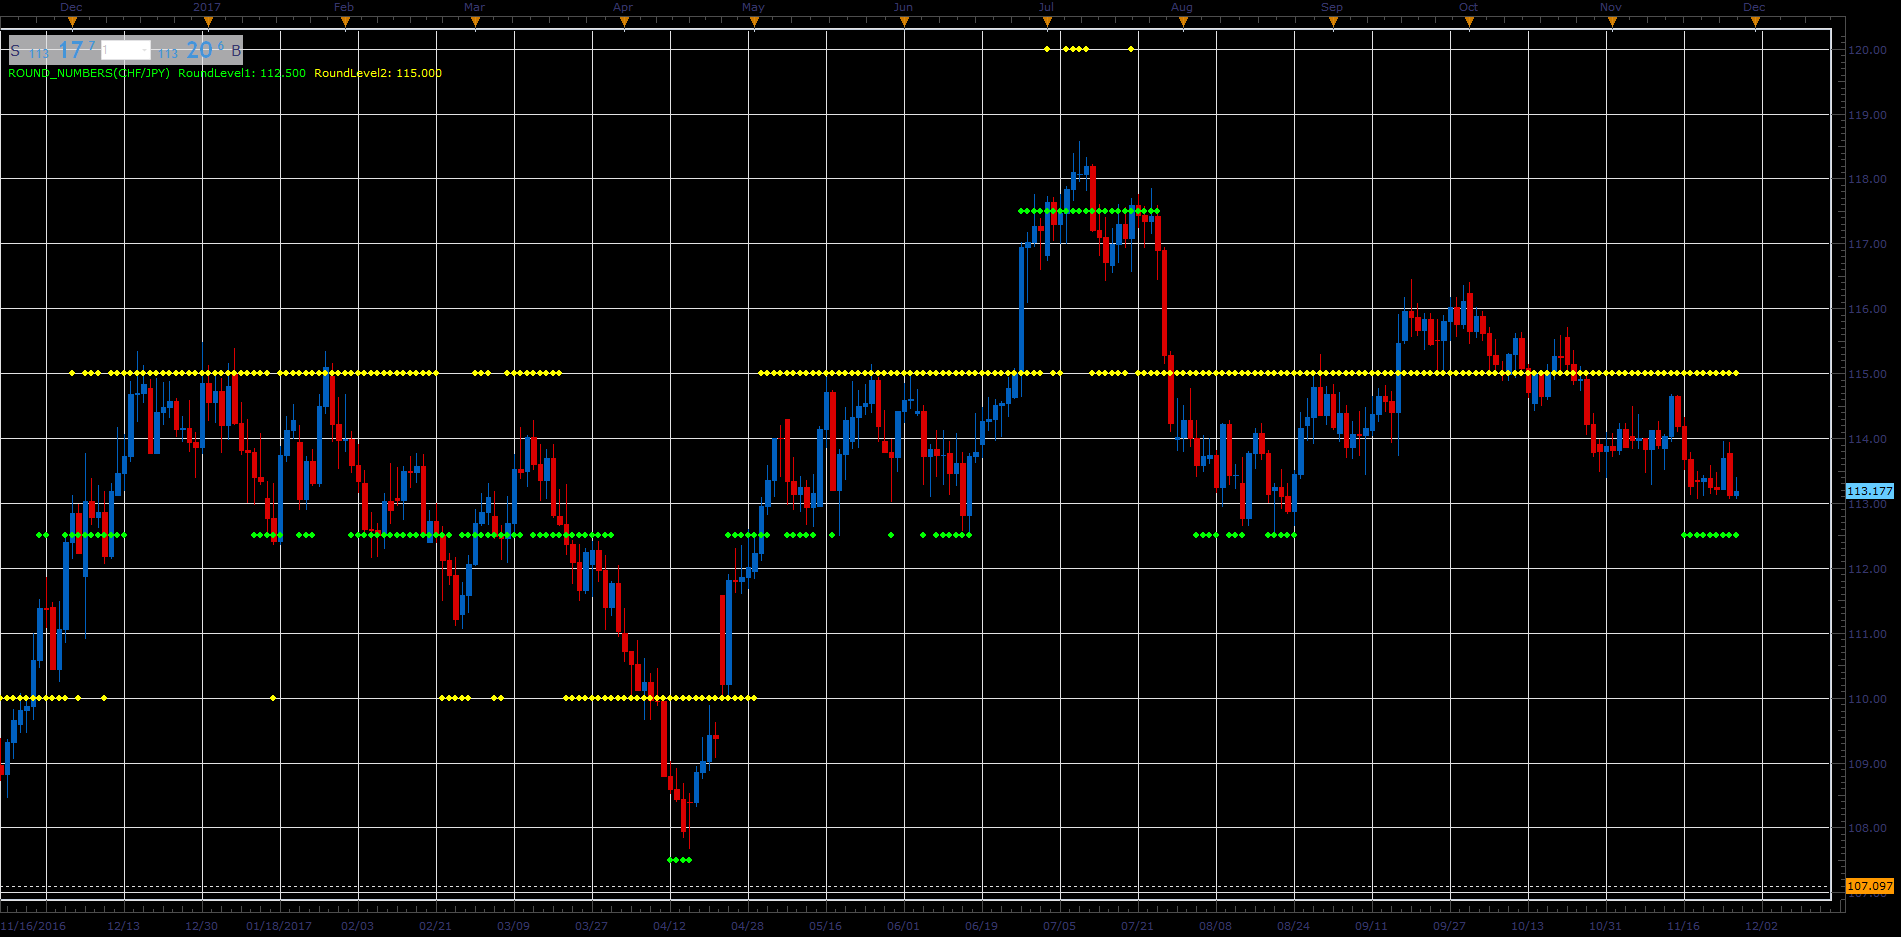Click the 118.00 price axis label
Image resolution: width=1901 pixels, height=937 pixels.
pyautogui.click(x=1867, y=180)
